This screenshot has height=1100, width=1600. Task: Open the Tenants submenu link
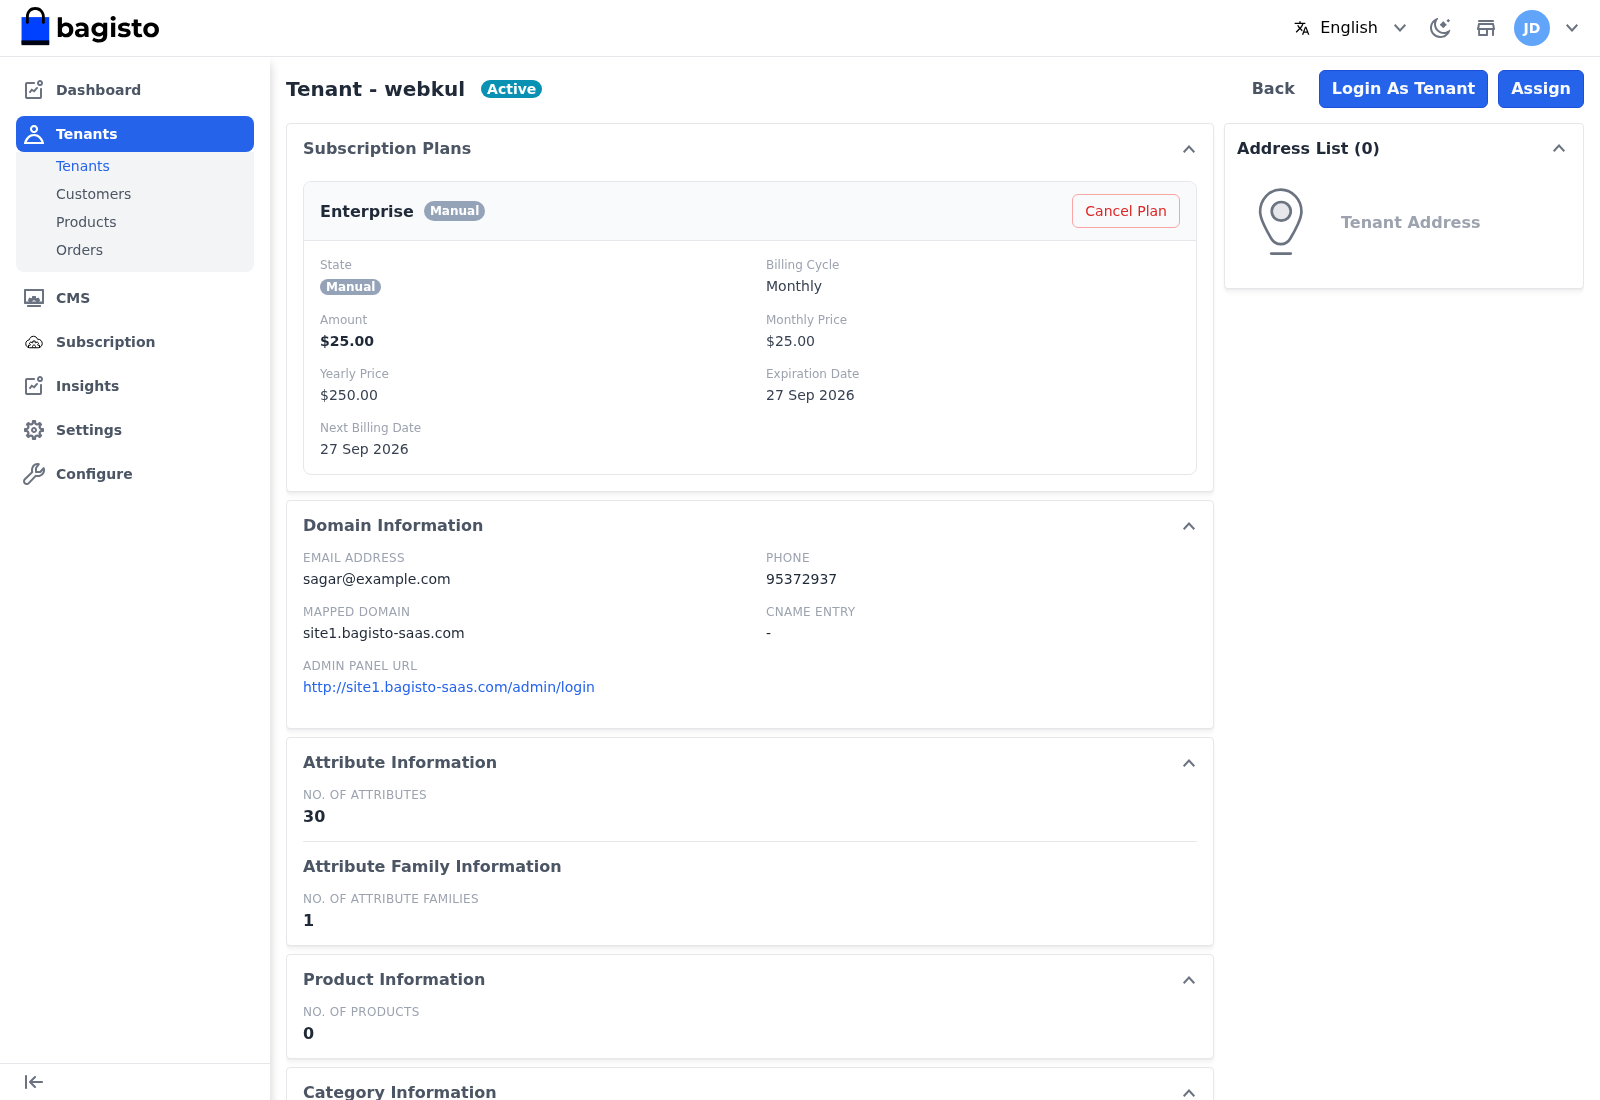[83, 166]
